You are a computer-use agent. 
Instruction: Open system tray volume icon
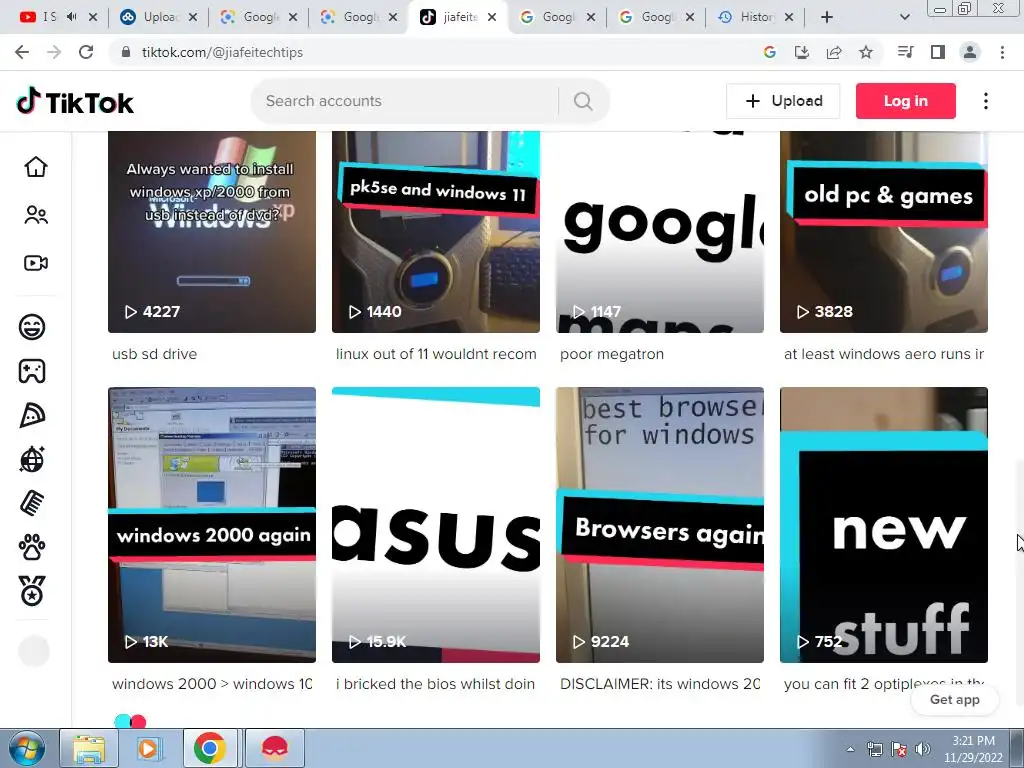(922, 749)
